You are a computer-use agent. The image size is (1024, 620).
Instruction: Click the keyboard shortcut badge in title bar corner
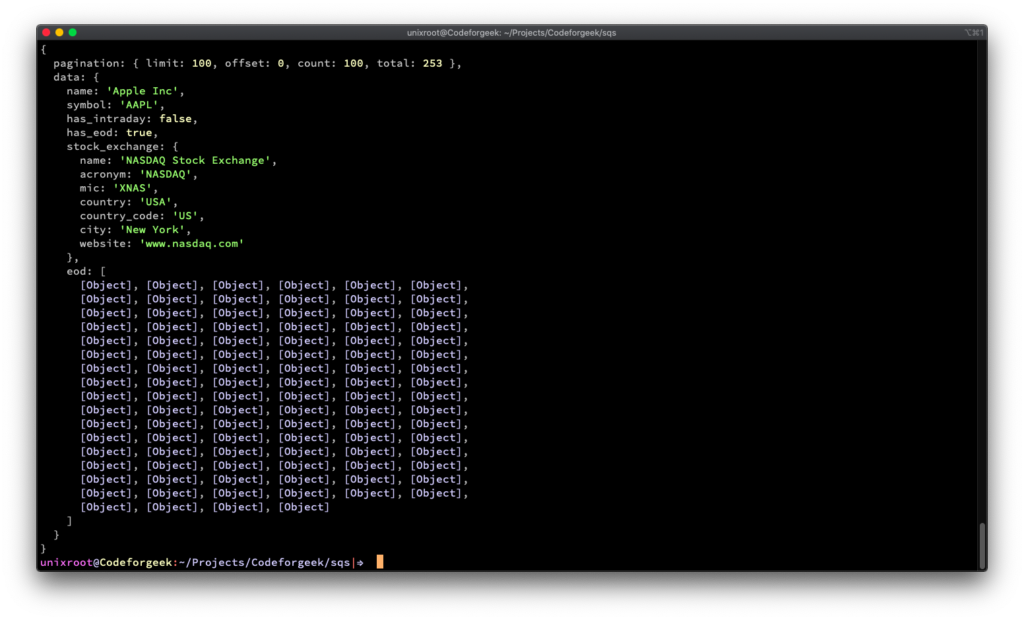click(975, 31)
